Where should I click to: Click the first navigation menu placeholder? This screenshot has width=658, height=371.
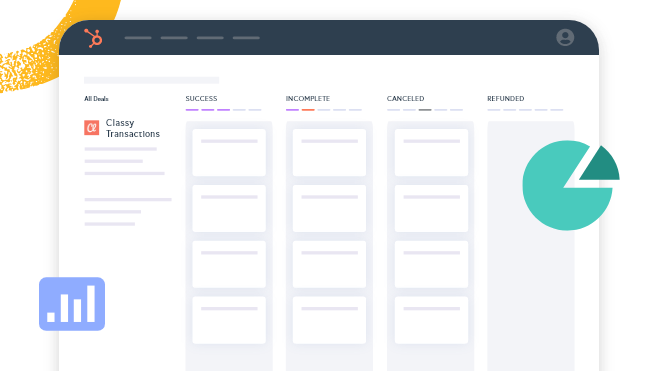pos(138,38)
